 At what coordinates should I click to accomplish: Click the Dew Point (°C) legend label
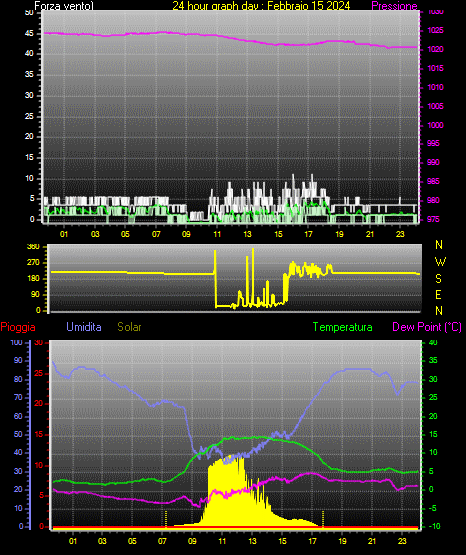pos(427,327)
